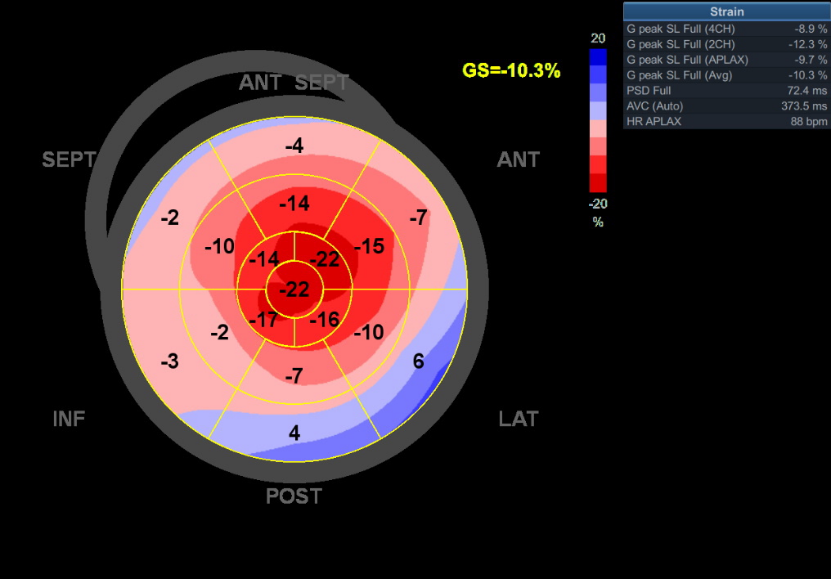Click the -9.7 % value

click(x=810, y=60)
